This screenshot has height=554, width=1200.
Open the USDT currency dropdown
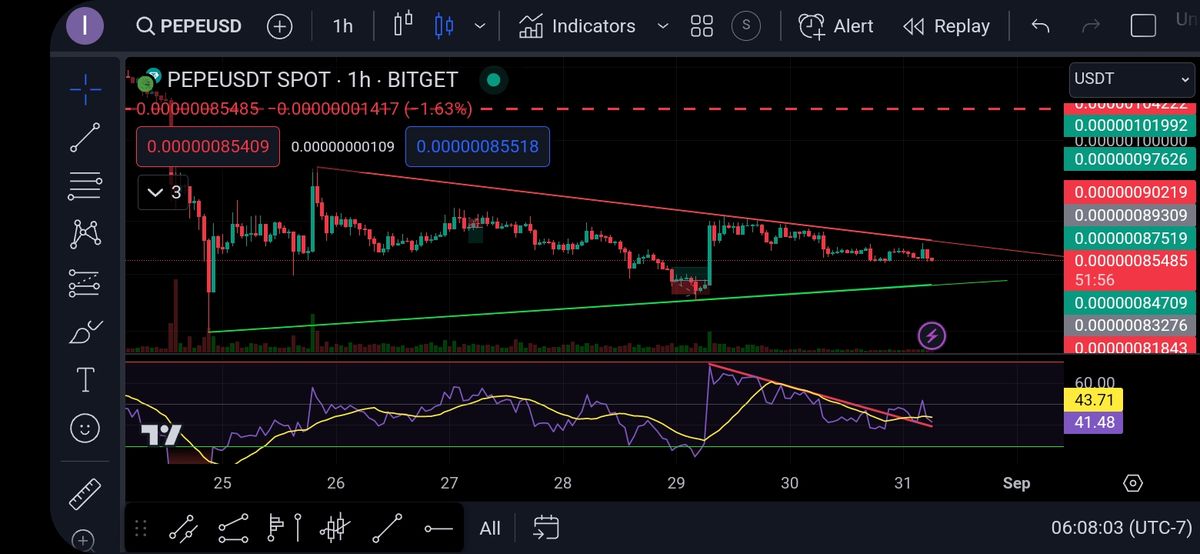1131,79
